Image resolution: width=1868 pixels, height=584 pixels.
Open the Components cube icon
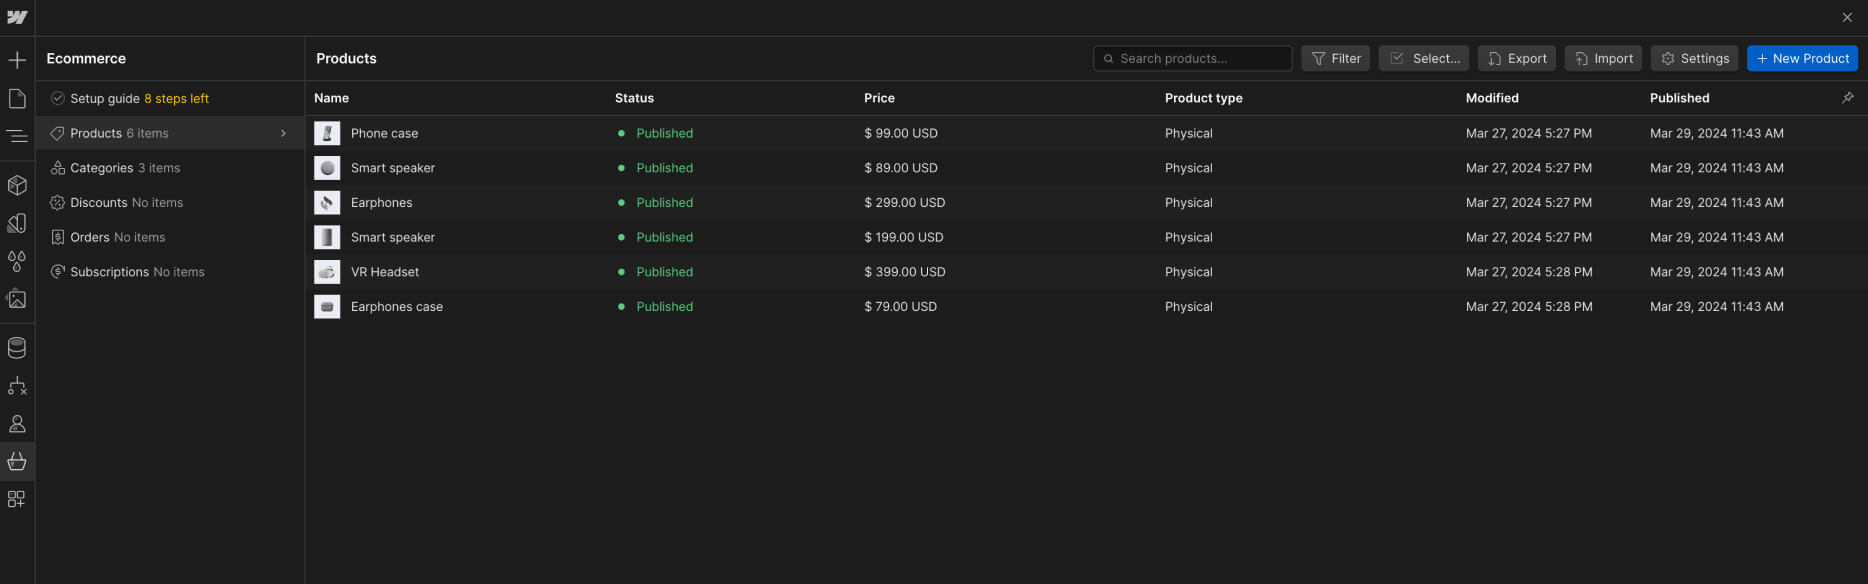pyautogui.click(x=17, y=185)
